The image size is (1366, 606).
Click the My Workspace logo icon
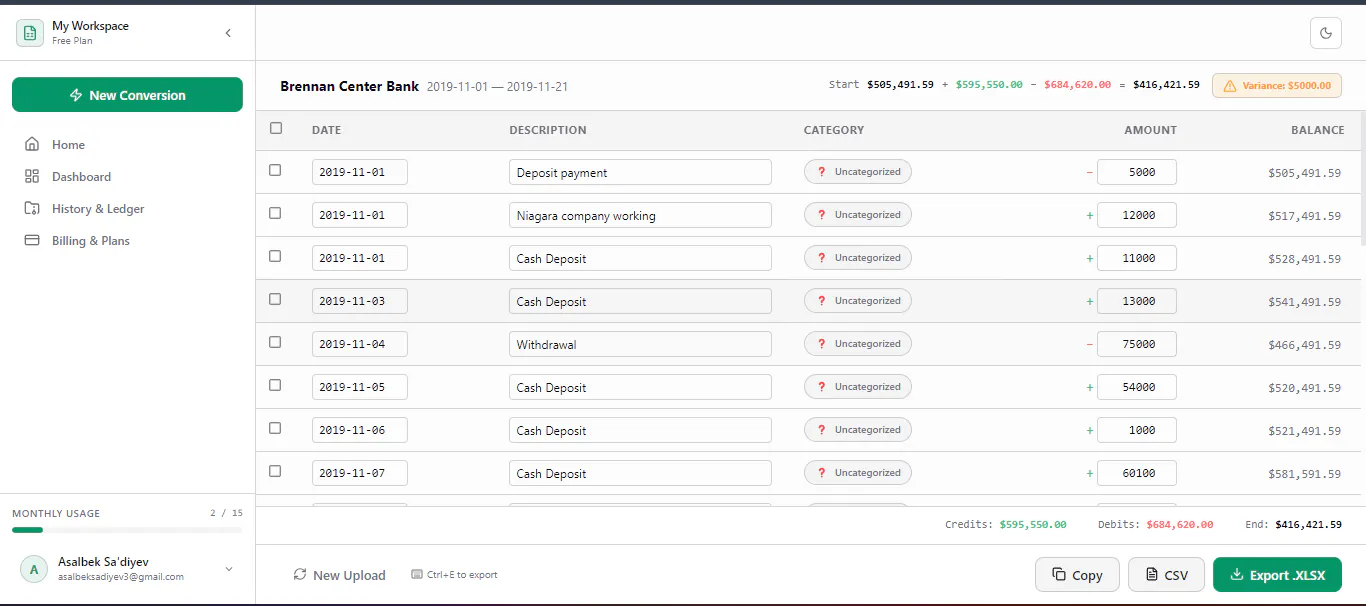pyautogui.click(x=30, y=33)
